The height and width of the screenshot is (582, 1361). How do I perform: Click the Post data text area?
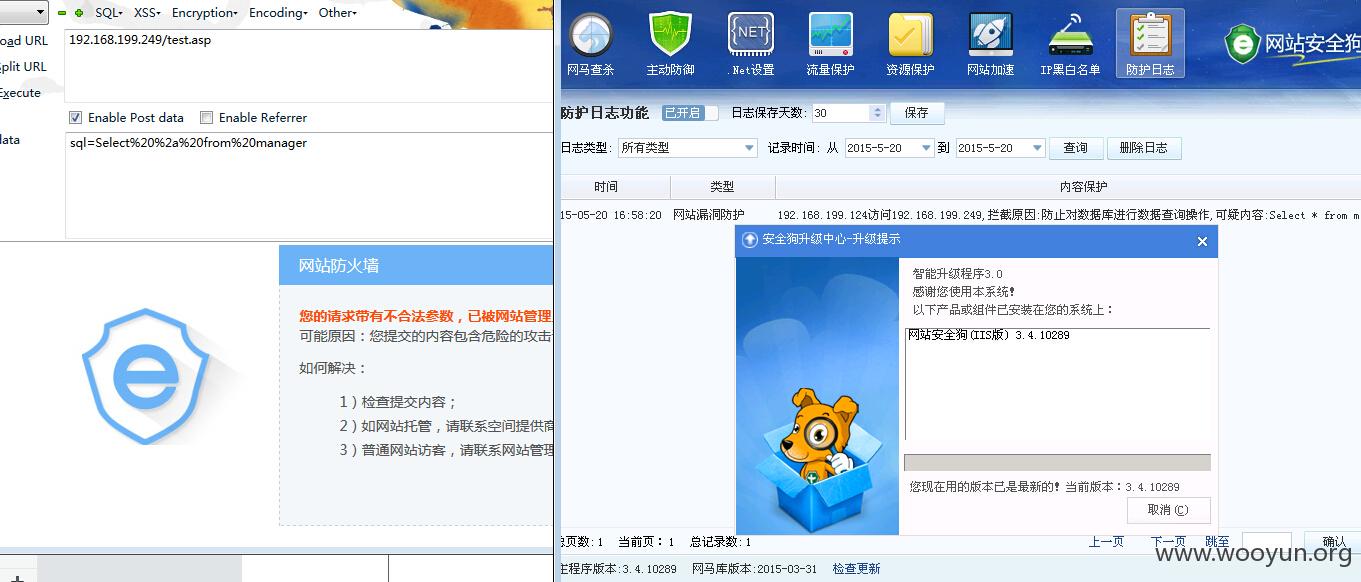(309, 186)
